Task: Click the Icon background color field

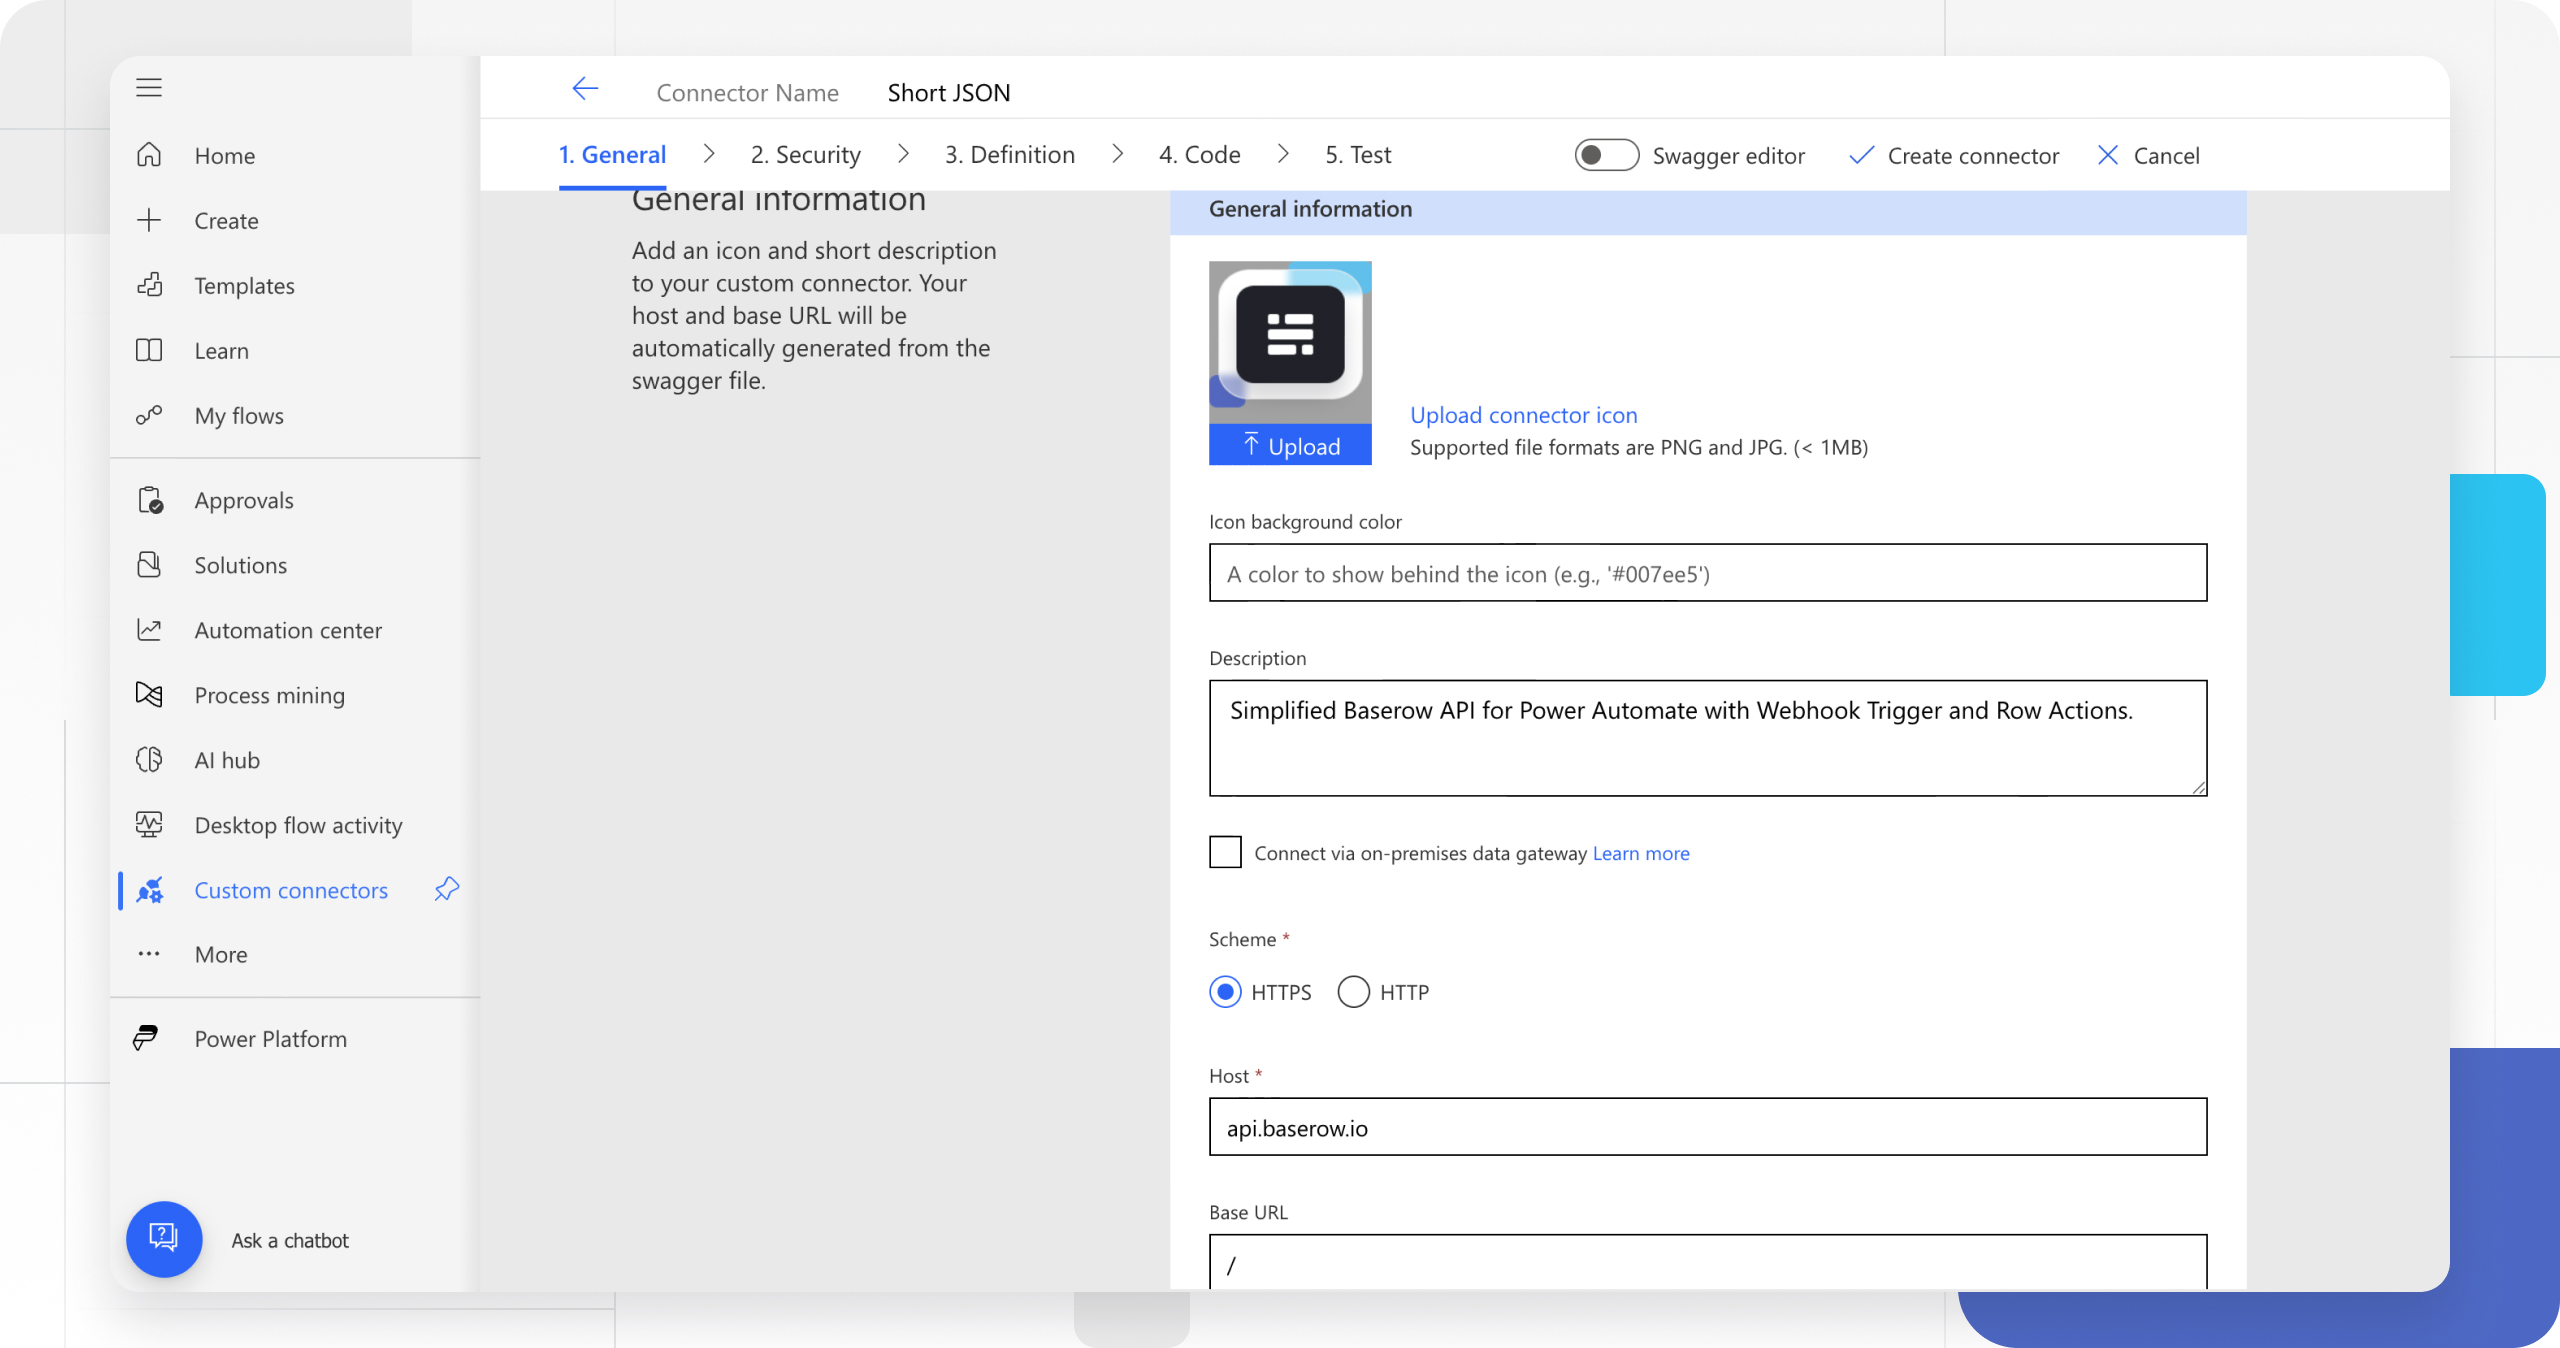Action: (x=1707, y=573)
